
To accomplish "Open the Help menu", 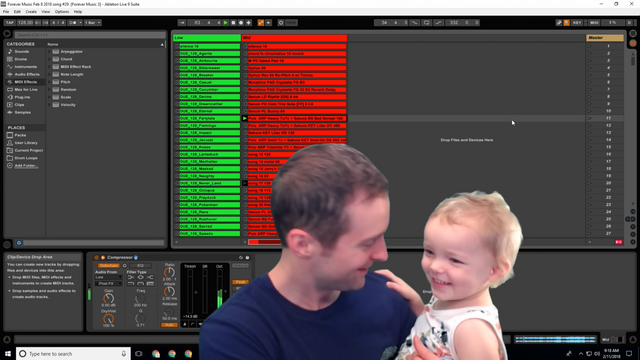I will (x=78, y=12).
